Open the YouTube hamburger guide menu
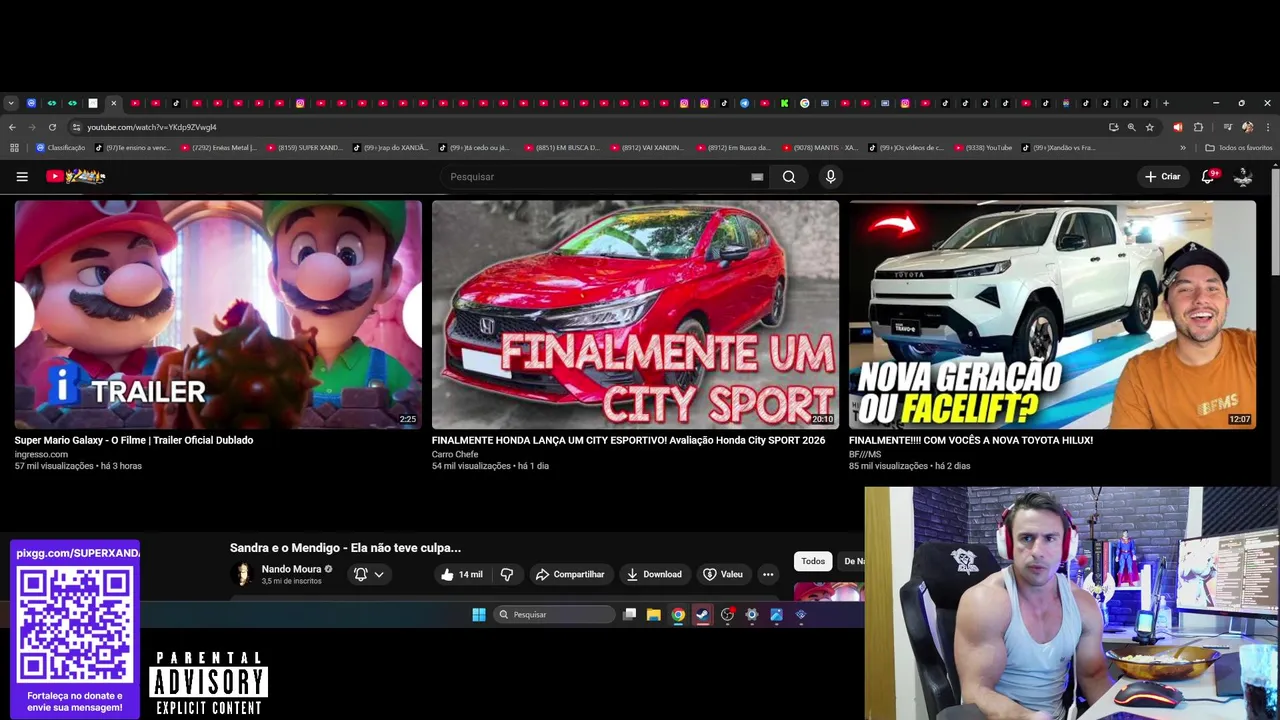Image resolution: width=1280 pixels, height=720 pixels. coord(22,177)
